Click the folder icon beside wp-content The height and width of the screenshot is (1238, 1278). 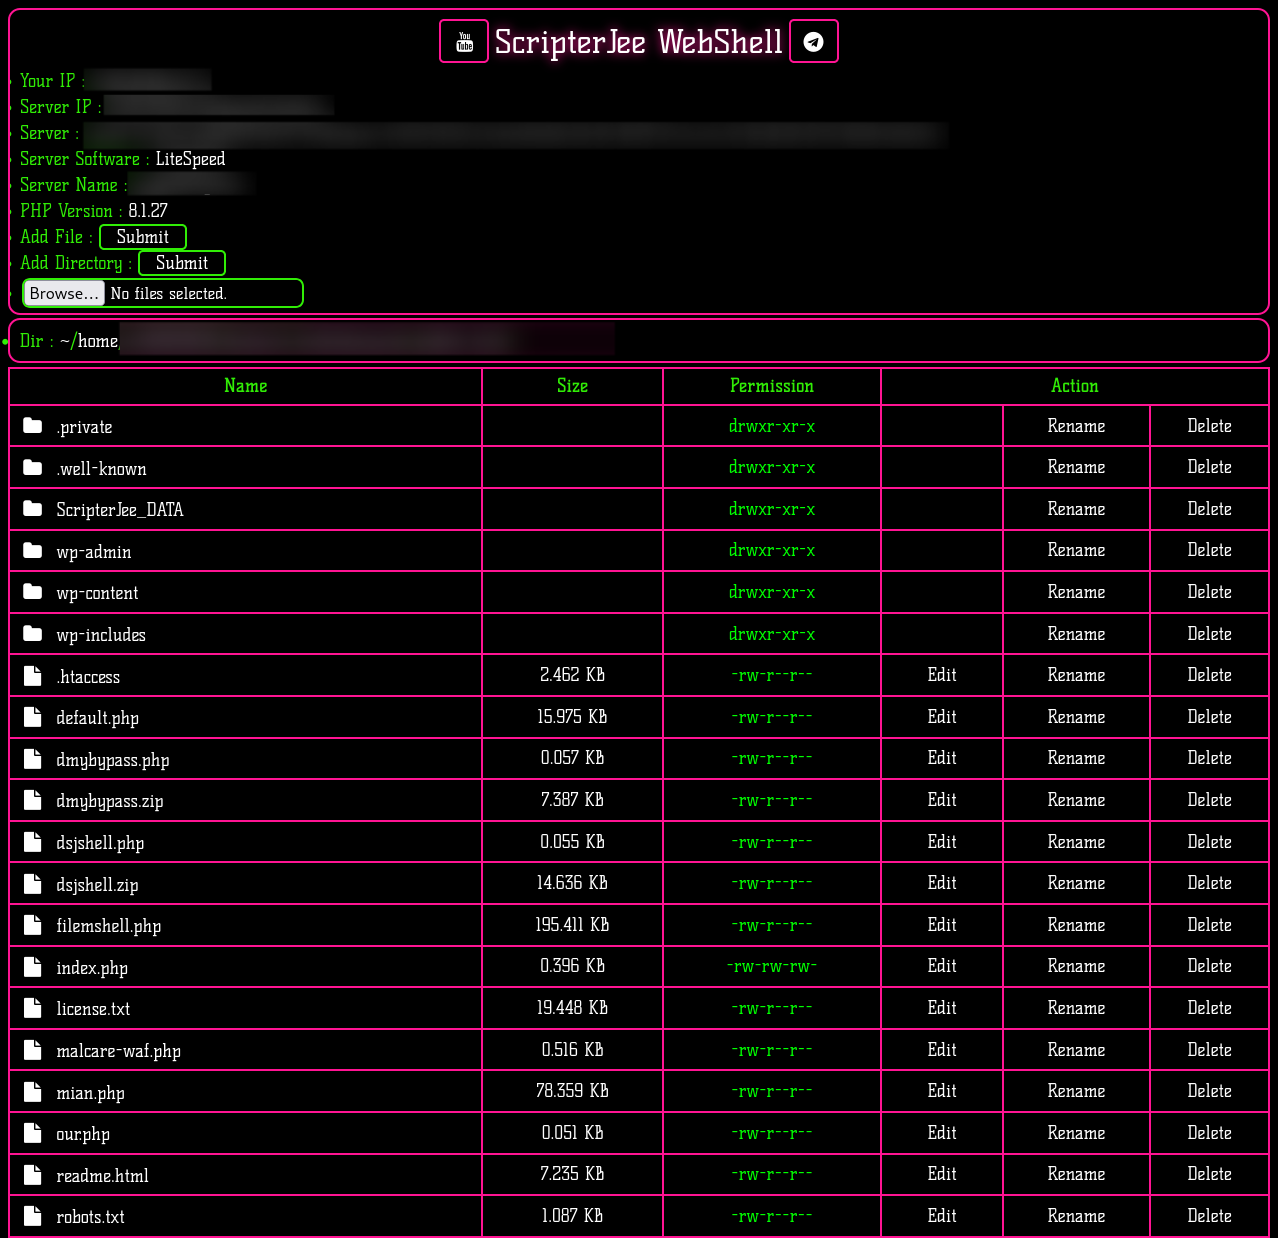tap(33, 592)
